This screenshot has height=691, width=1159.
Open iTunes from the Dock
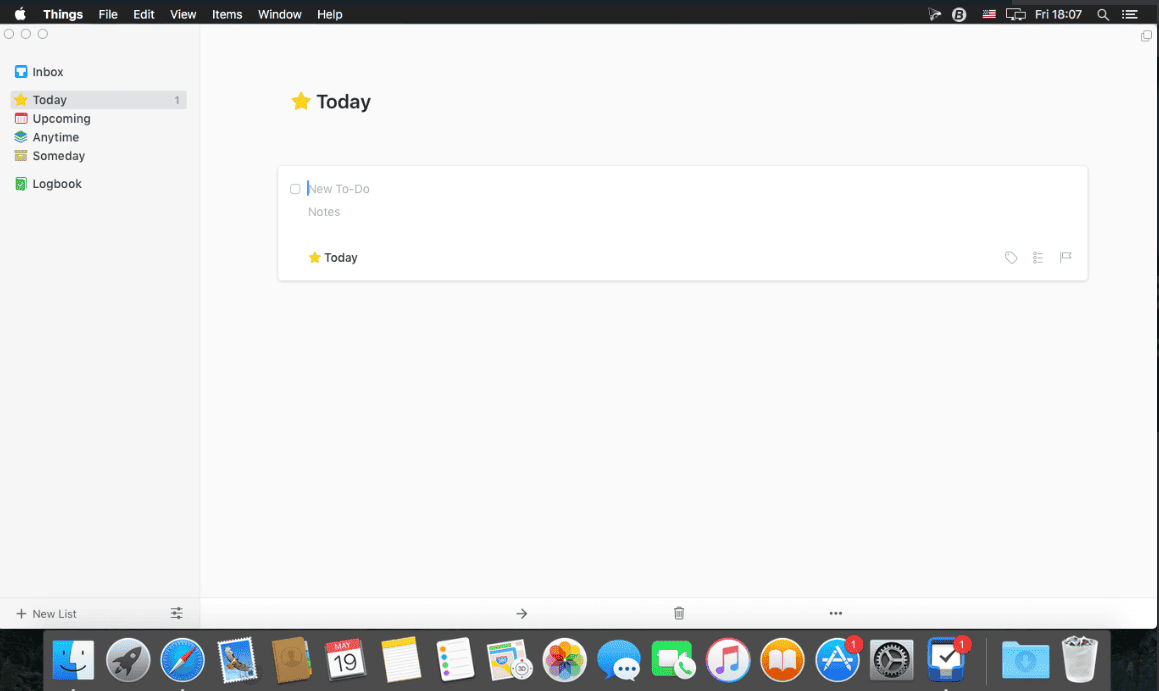[728, 660]
